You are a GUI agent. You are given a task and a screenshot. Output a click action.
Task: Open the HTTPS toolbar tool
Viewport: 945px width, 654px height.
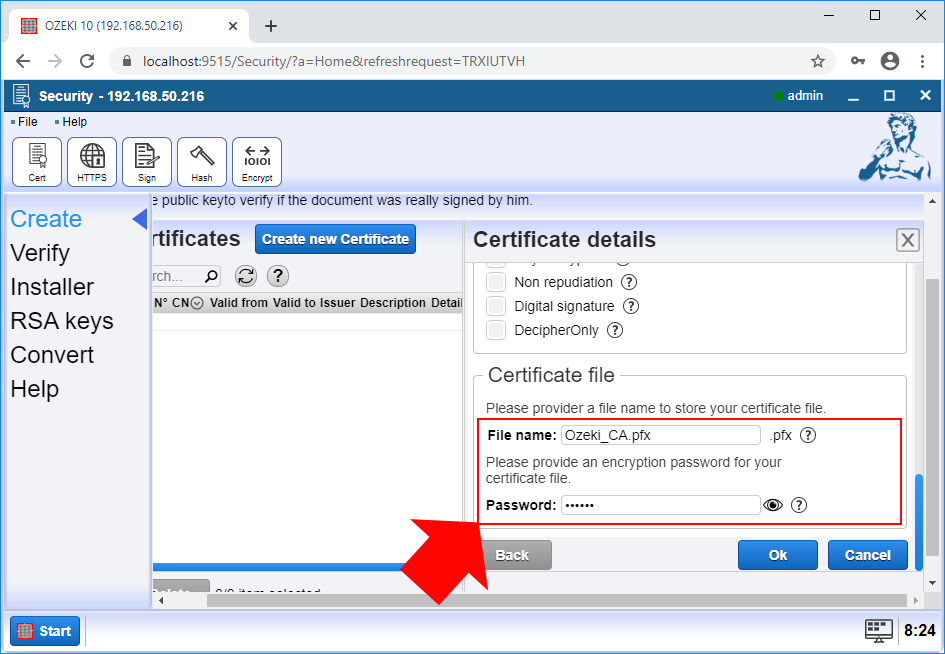click(92, 162)
